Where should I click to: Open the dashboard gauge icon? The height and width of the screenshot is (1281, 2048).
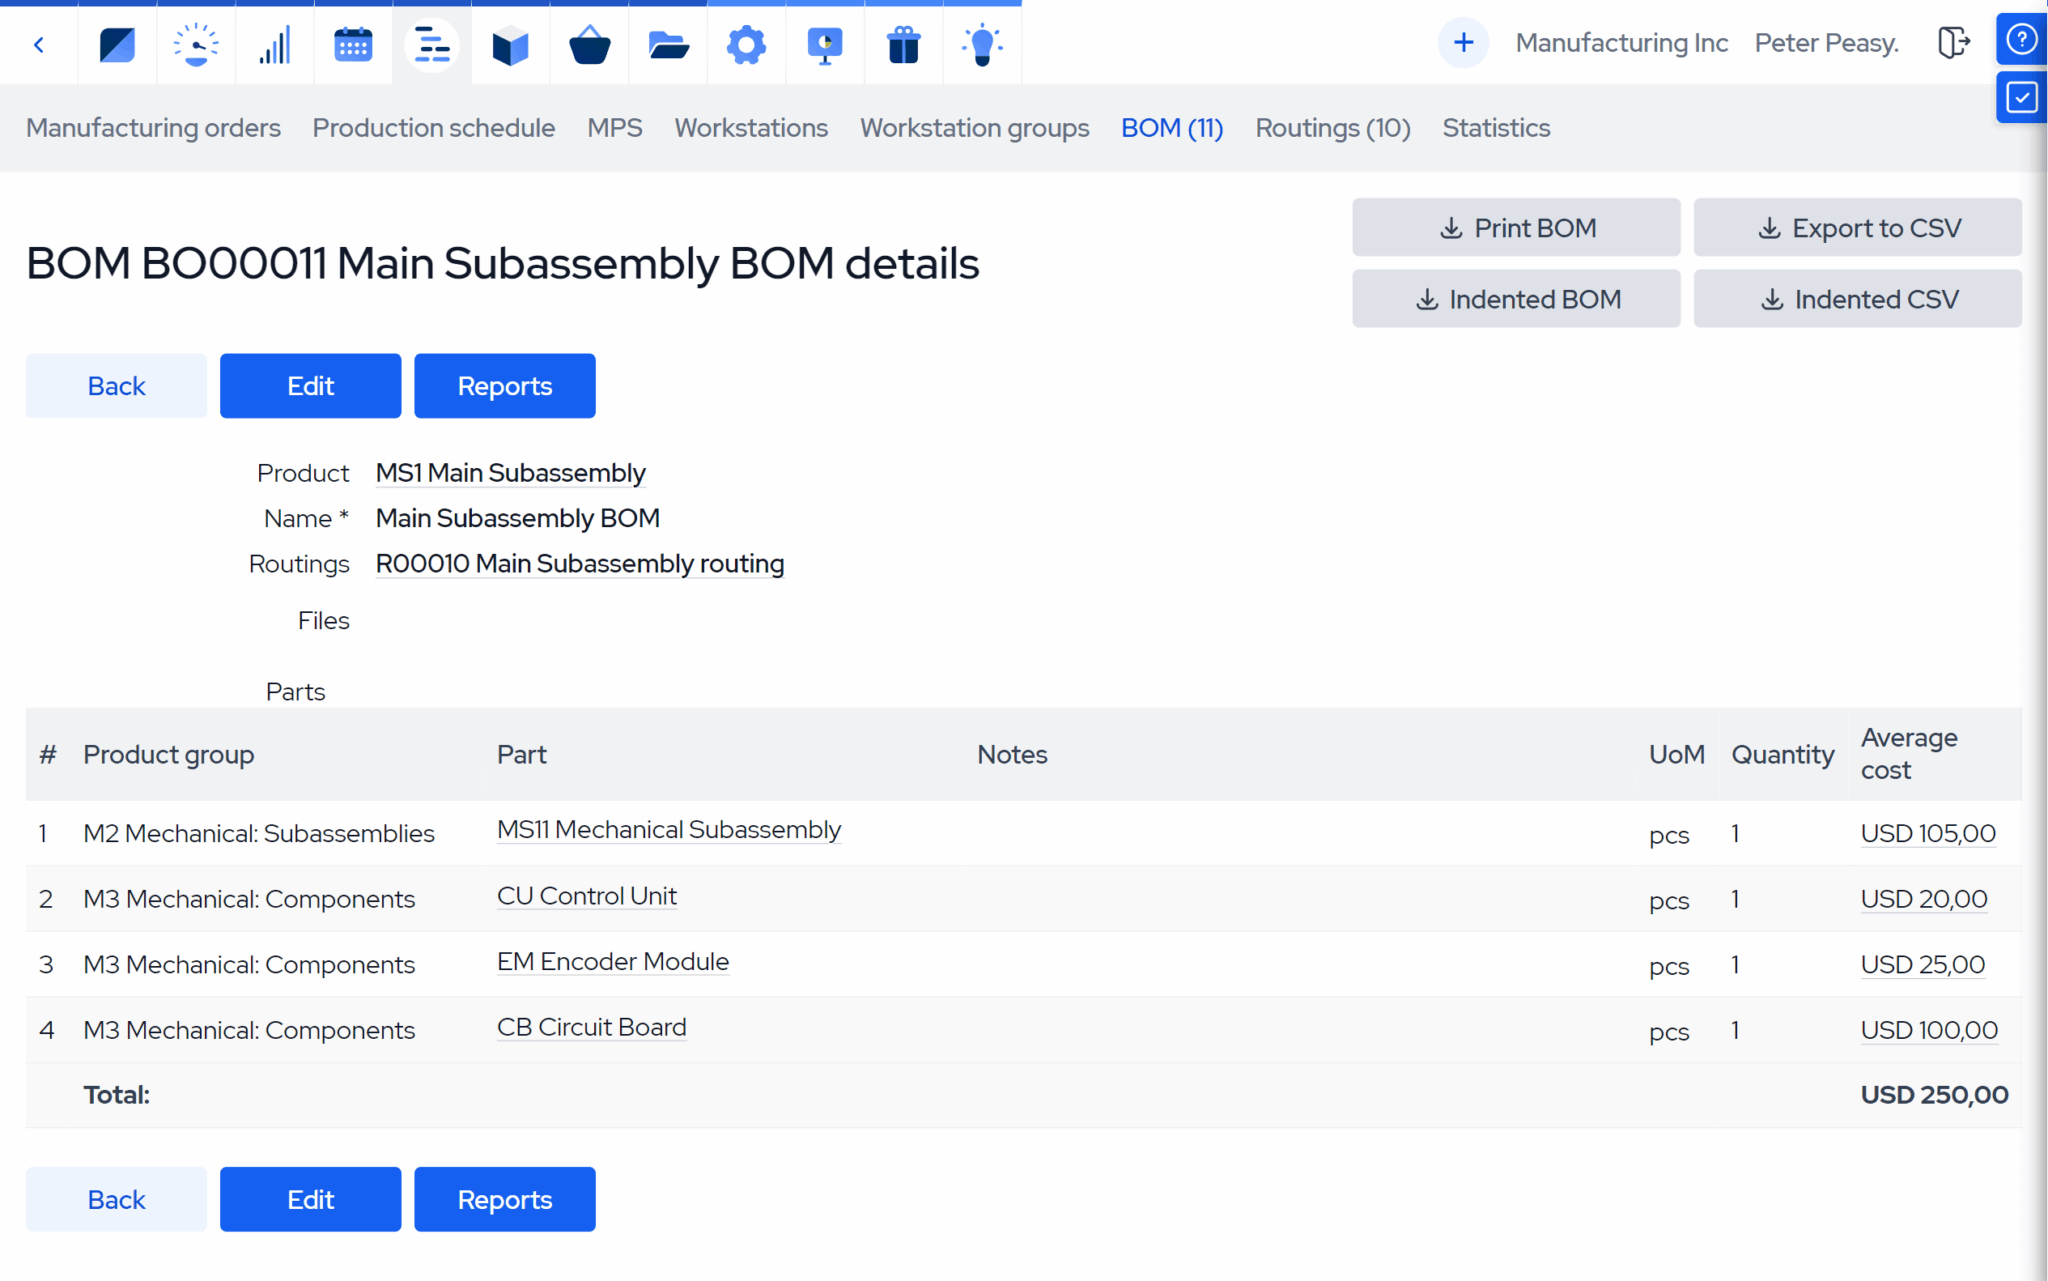point(196,44)
